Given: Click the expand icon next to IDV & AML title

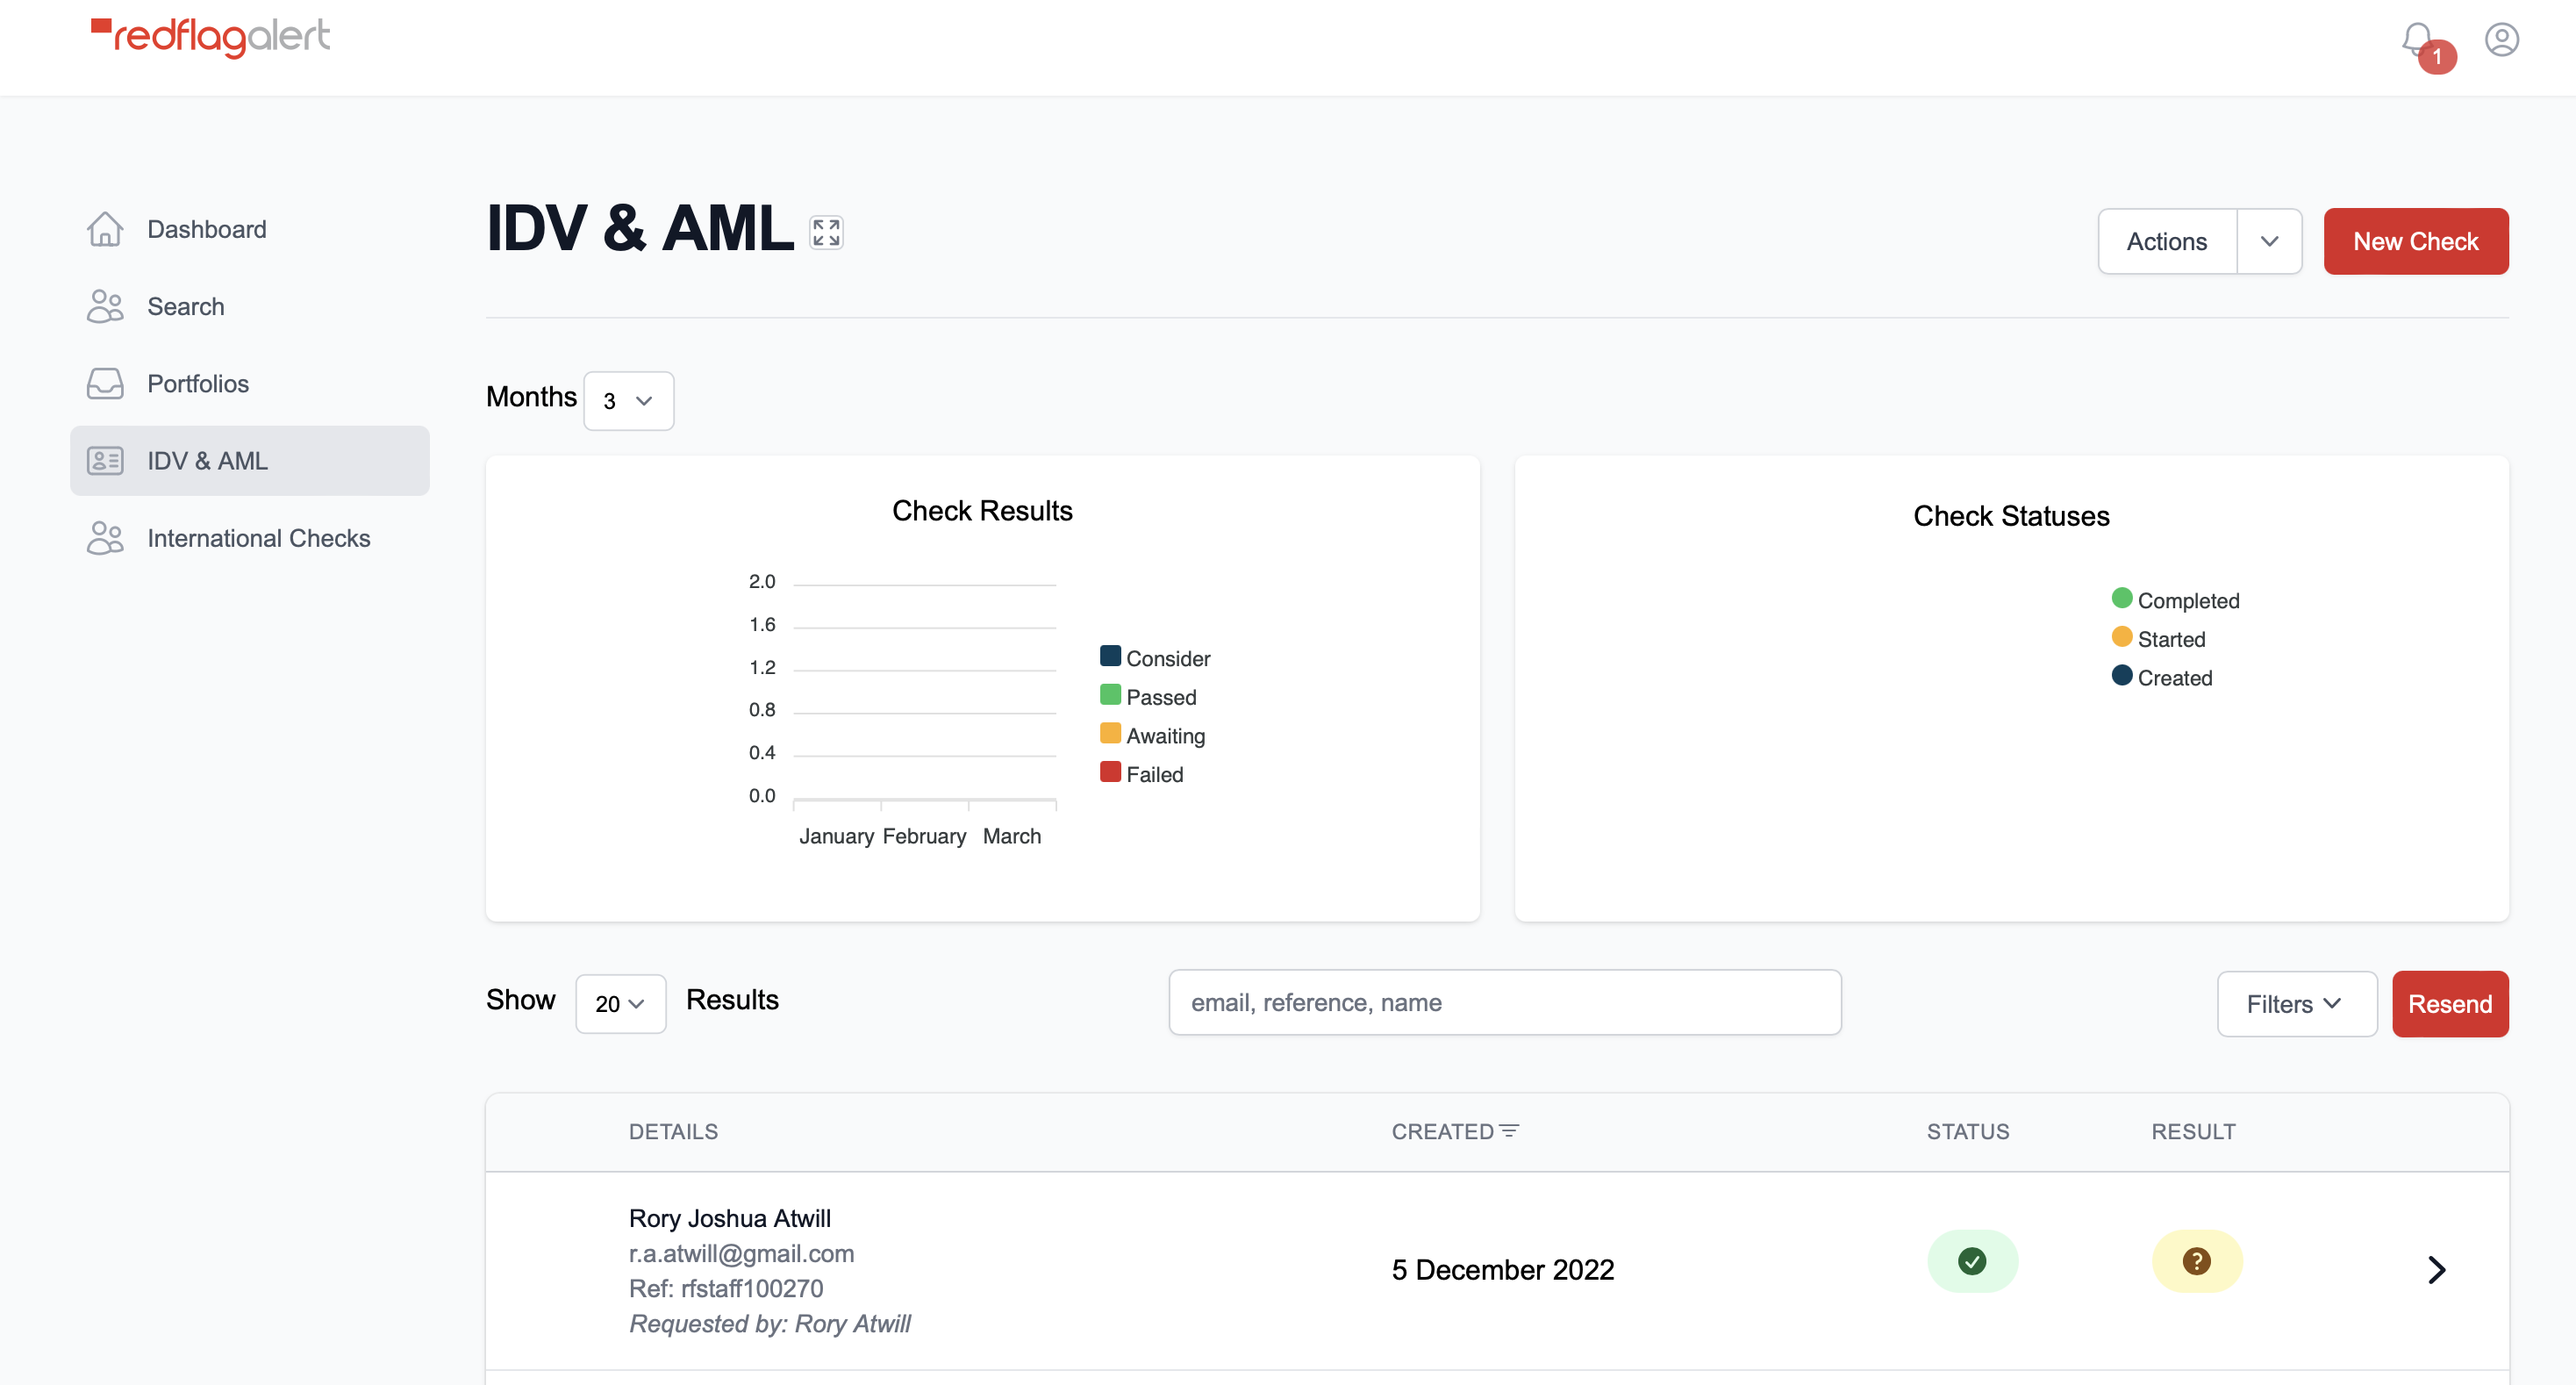Looking at the screenshot, I should (x=826, y=233).
